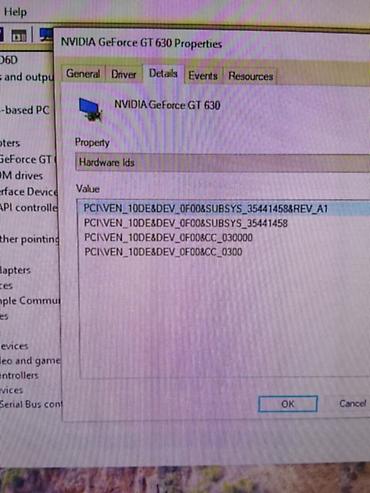Switch to the Driver tab
Image resolution: width=370 pixels, height=493 pixels.
124,74
